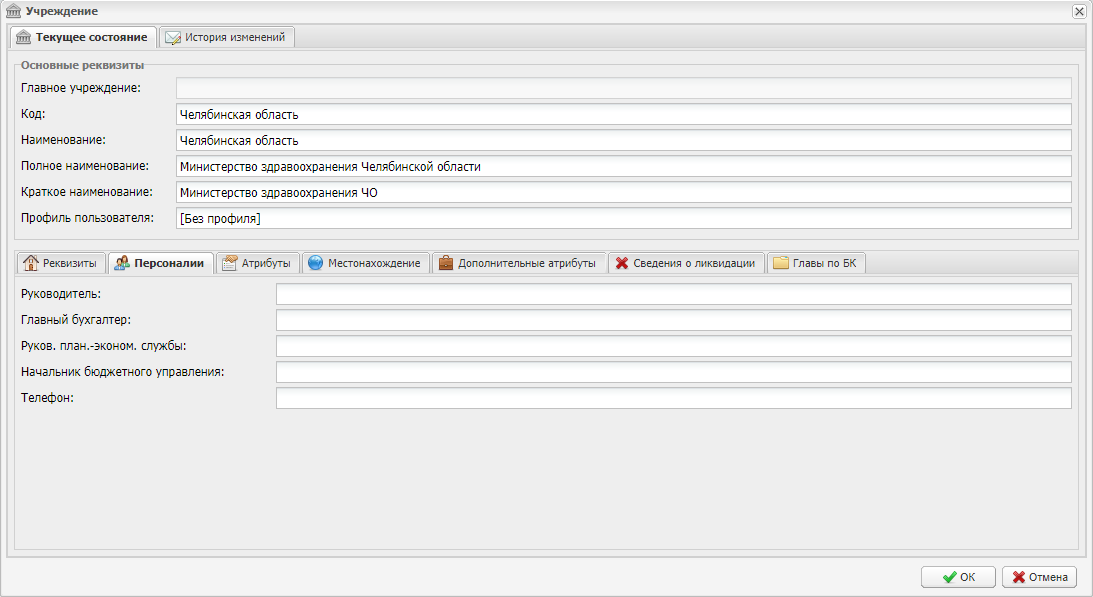Click the folder icon on Главы по БК tab
1093x597 pixels.
tap(780, 263)
